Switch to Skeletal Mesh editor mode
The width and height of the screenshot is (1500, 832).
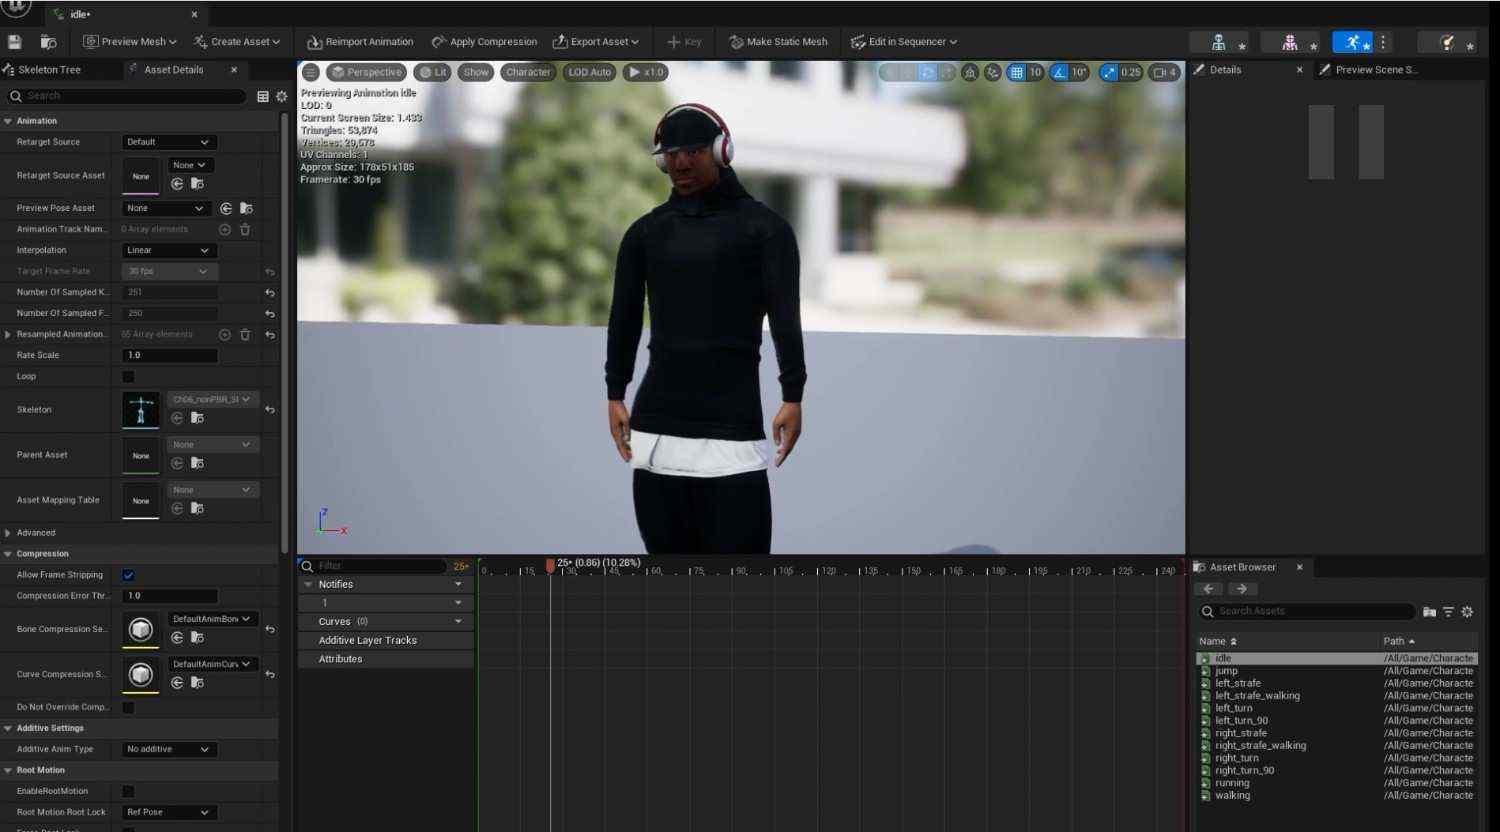point(1290,42)
